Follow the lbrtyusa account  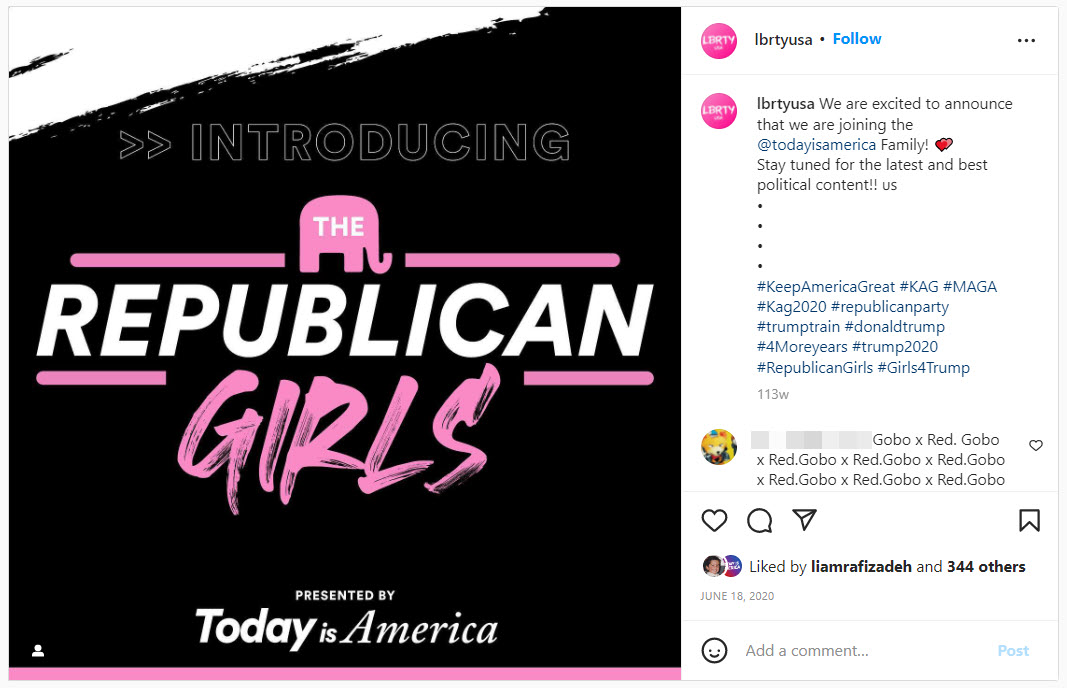857,39
